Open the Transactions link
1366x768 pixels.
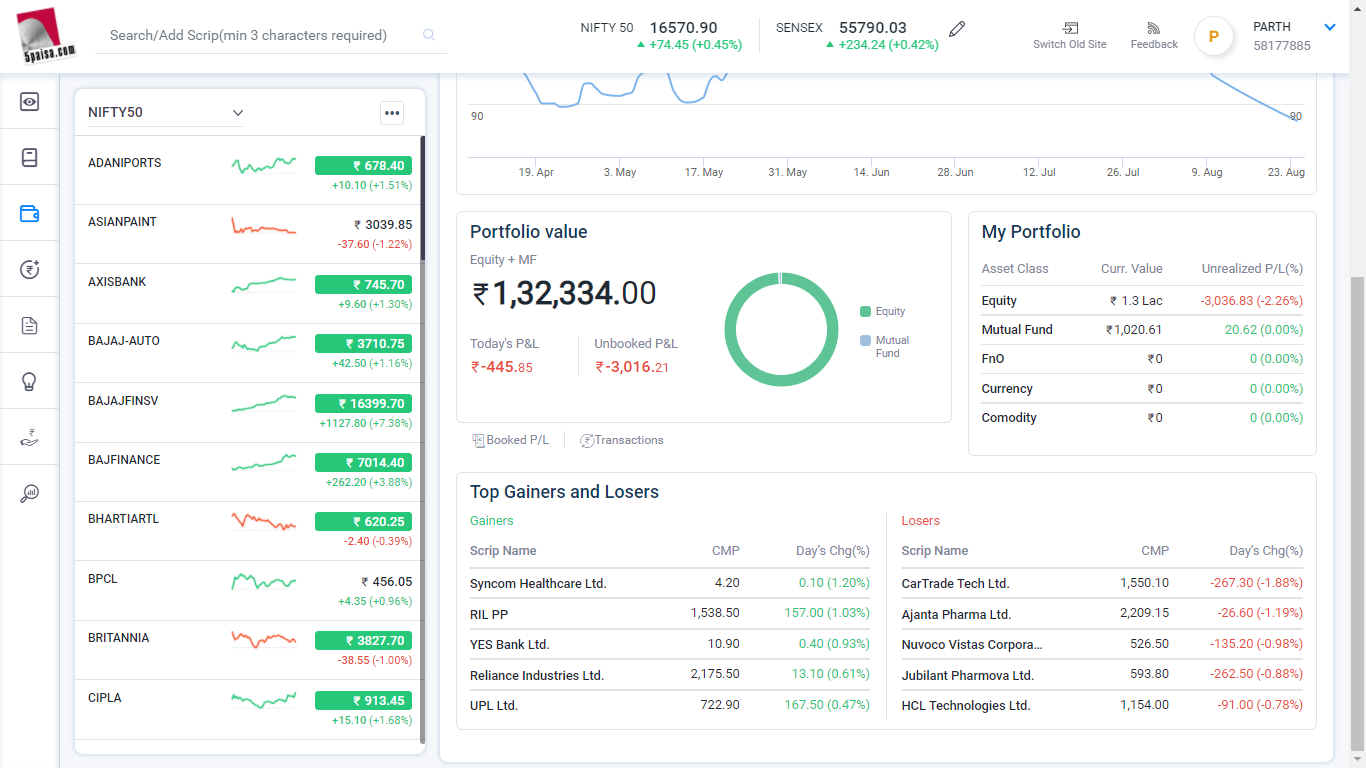[x=621, y=440]
